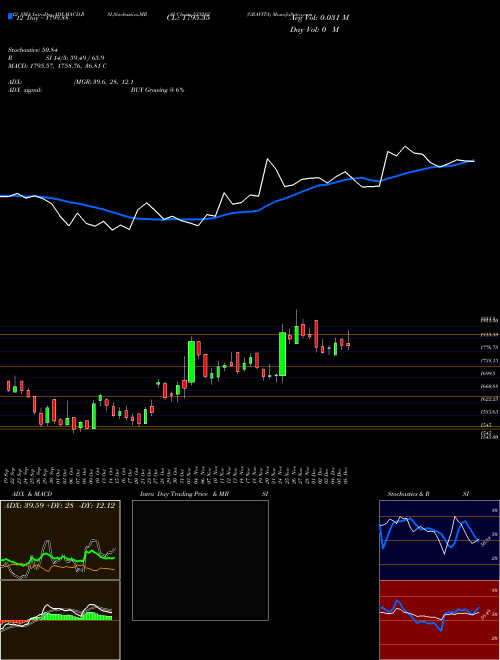Click the blue SMA legend square
The image size is (500, 660).
tap(10, 16)
